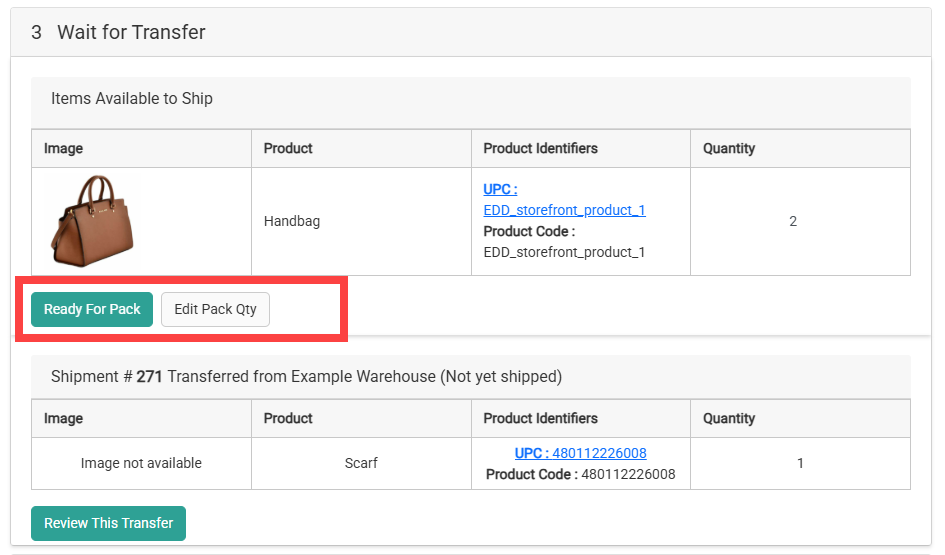
Task: Click the scarf quantity value 1
Action: click(x=801, y=463)
